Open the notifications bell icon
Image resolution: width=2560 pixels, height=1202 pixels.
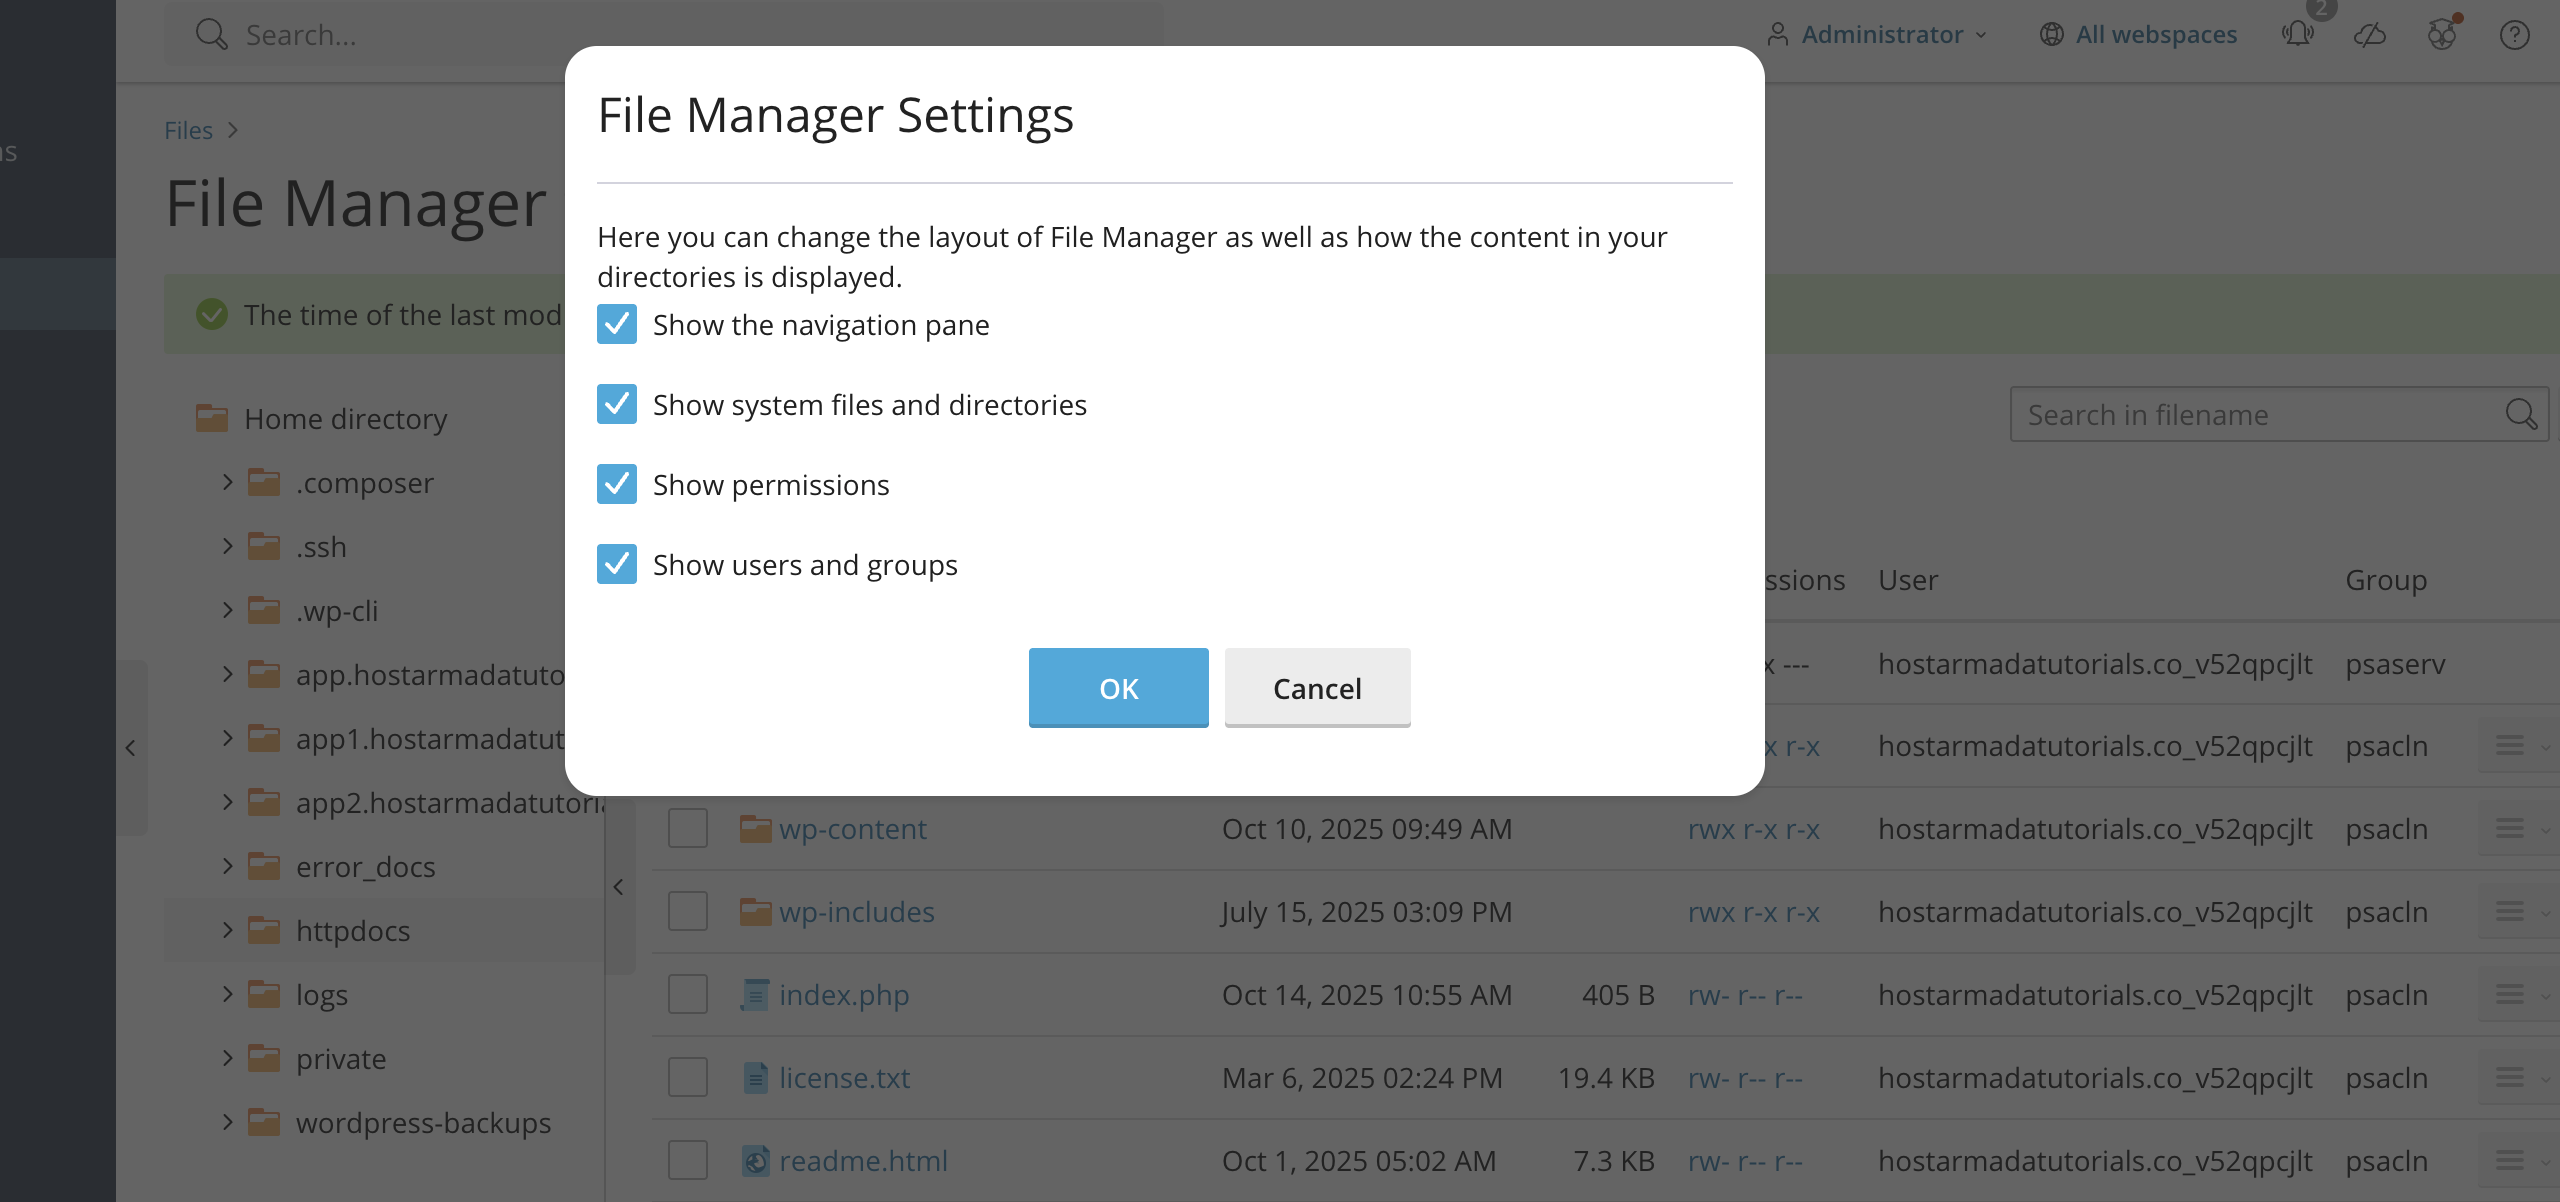2298,34
